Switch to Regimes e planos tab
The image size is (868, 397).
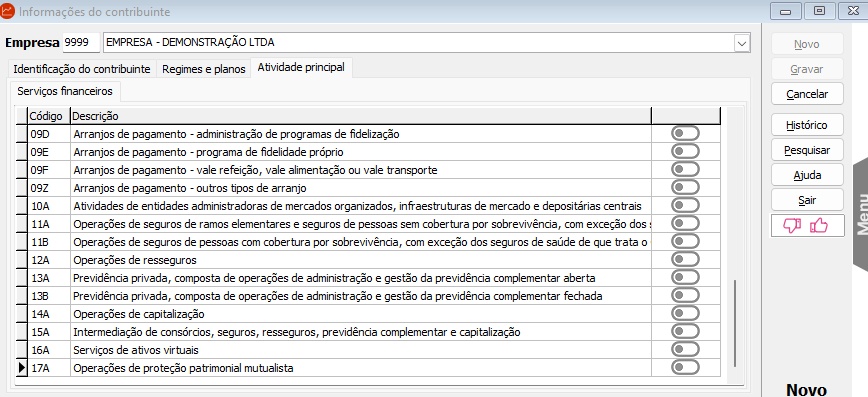(204, 69)
